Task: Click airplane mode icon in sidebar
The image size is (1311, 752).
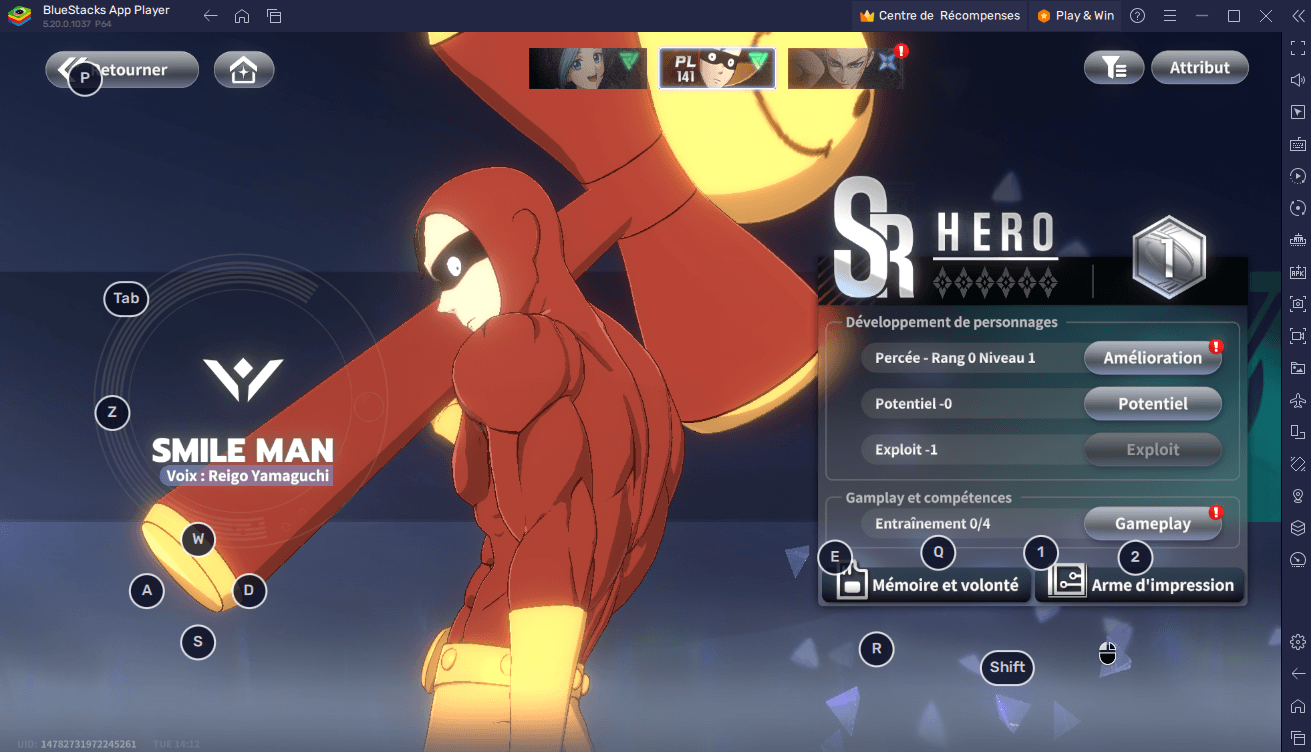Action: click(1298, 400)
